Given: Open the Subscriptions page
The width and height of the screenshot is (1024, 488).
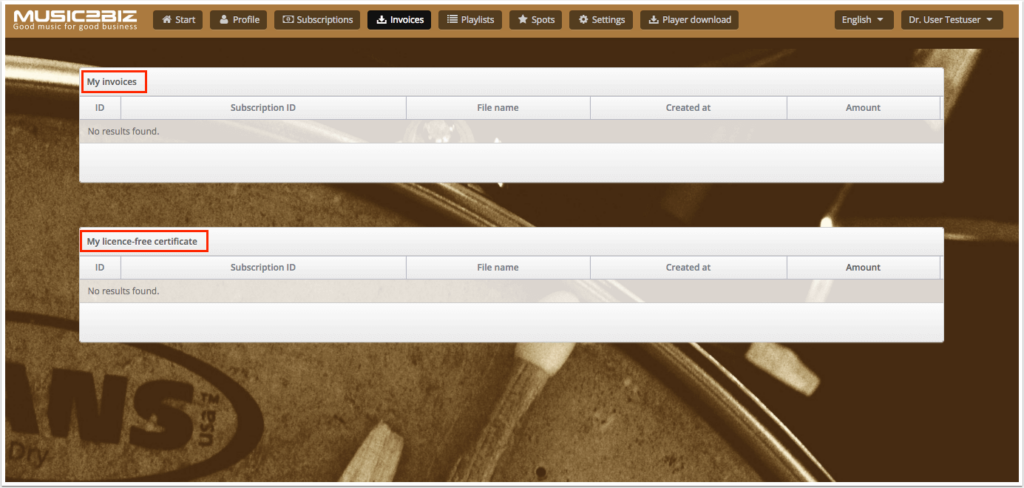Looking at the screenshot, I should tap(317, 20).
